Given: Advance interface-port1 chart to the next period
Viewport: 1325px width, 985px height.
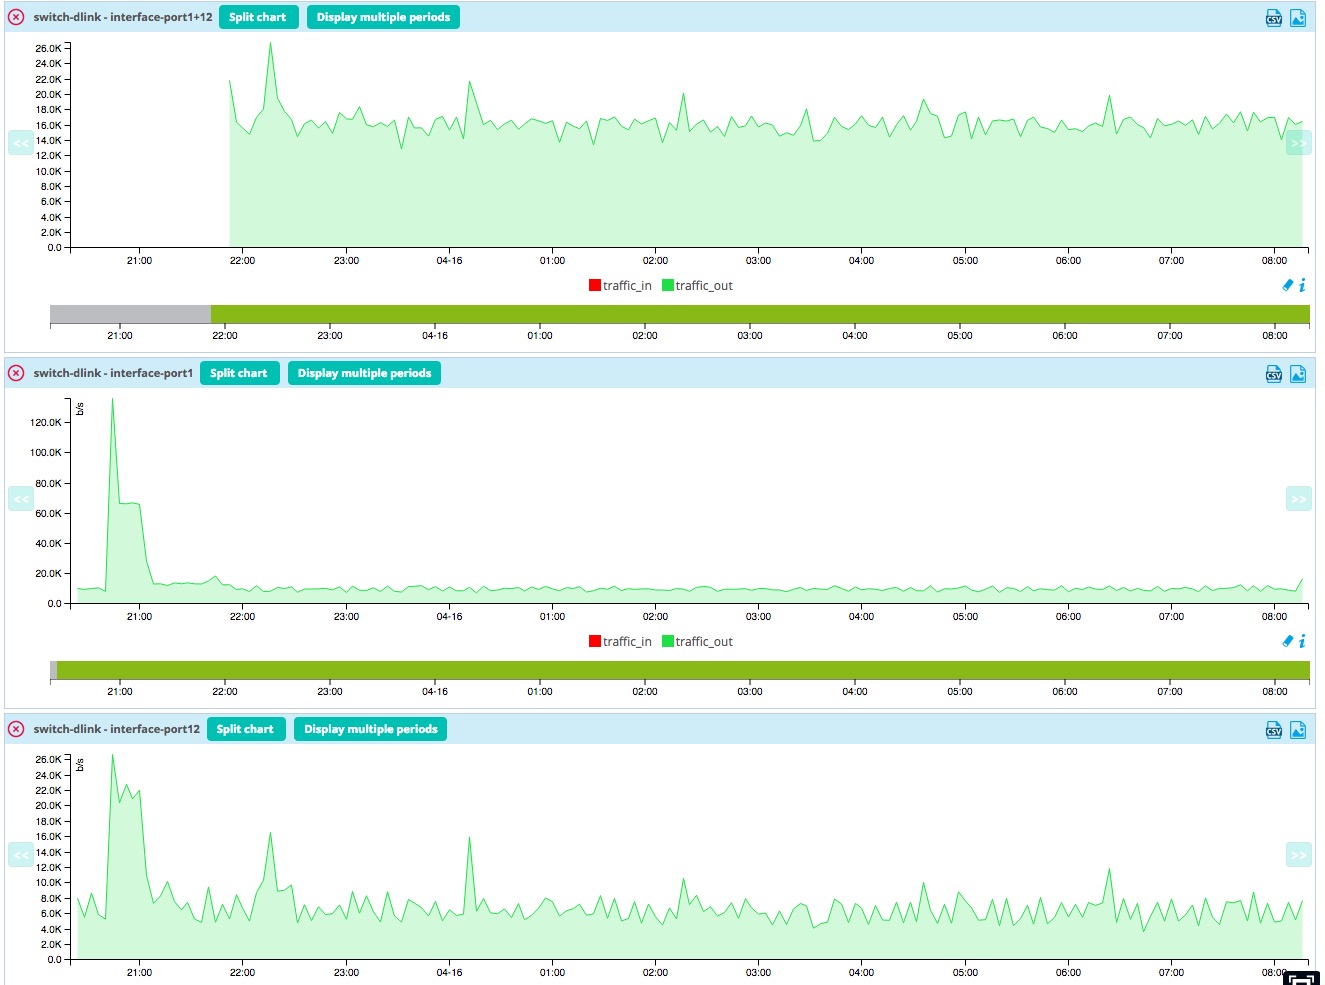Looking at the screenshot, I should point(1298,499).
